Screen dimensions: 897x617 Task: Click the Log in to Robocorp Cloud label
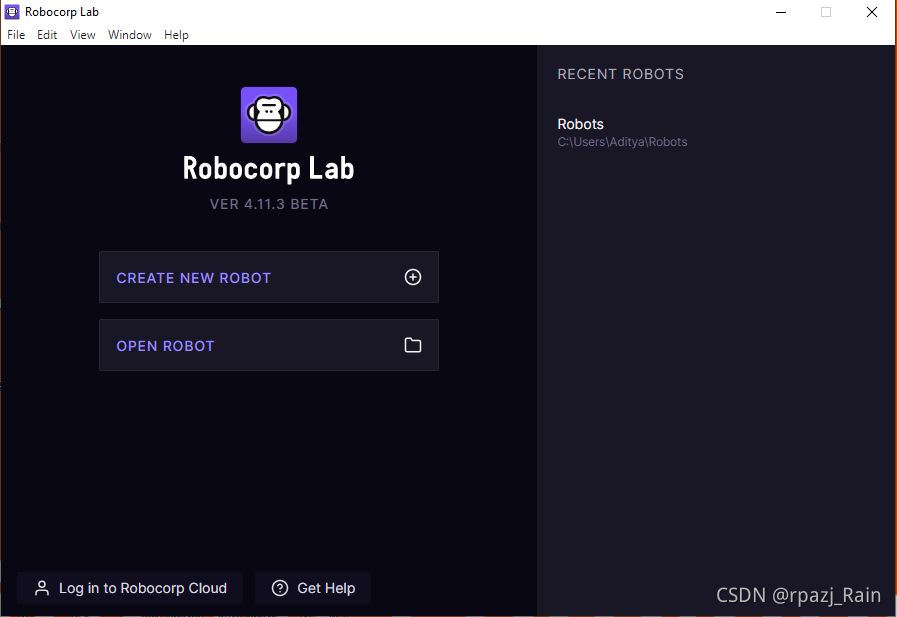coord(143,588)
